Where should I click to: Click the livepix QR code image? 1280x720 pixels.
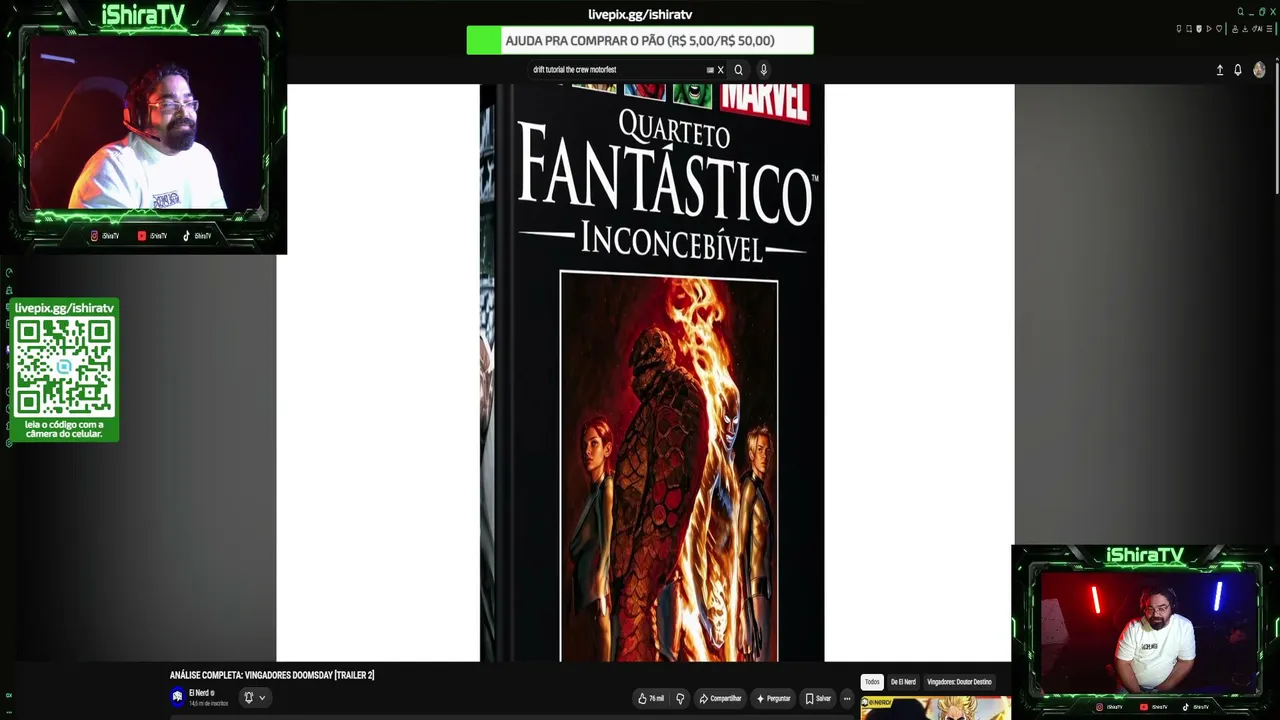tap(64, 367)
